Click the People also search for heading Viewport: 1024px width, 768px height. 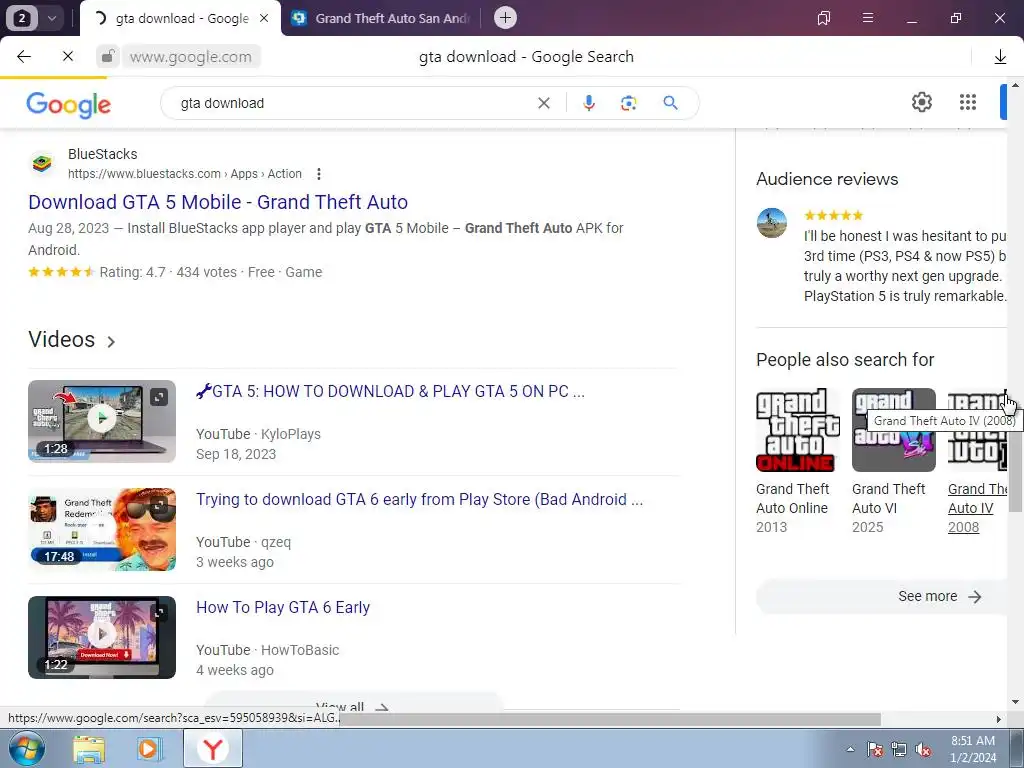click(845, 360)
